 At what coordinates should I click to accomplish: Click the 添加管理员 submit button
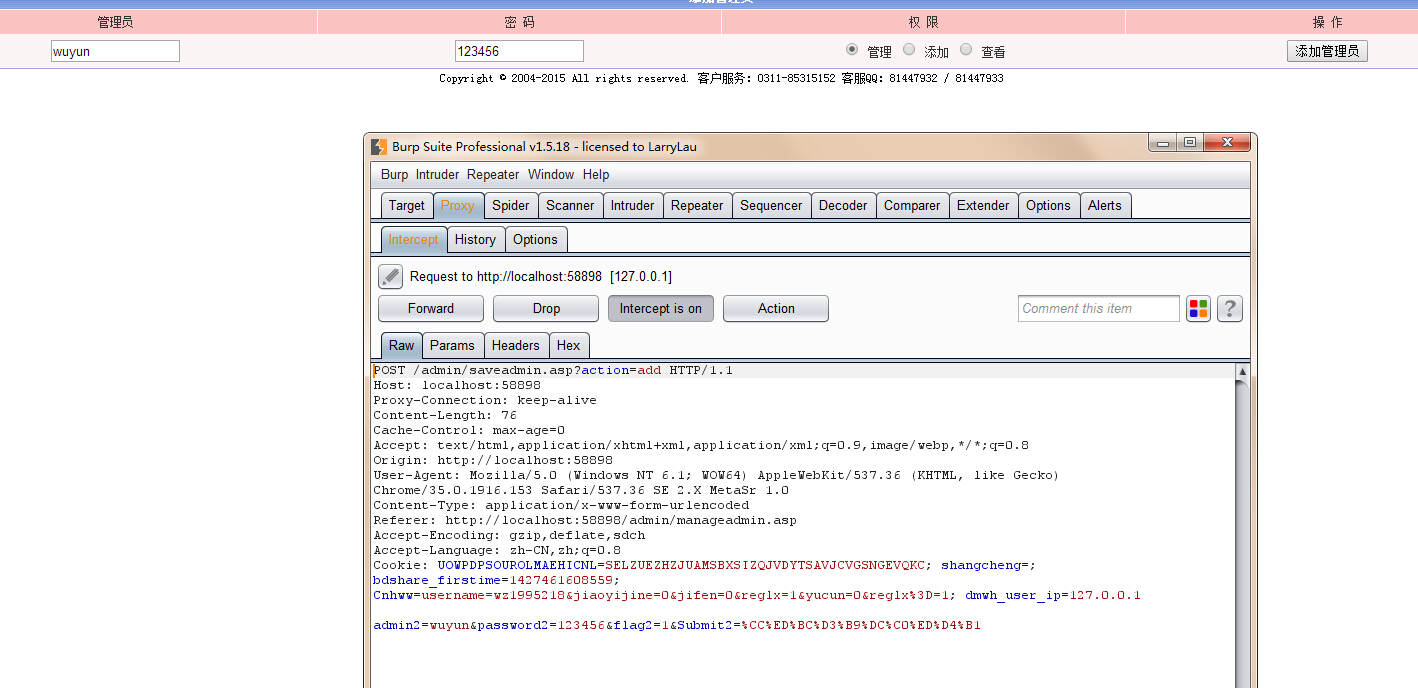point(1327,51)
